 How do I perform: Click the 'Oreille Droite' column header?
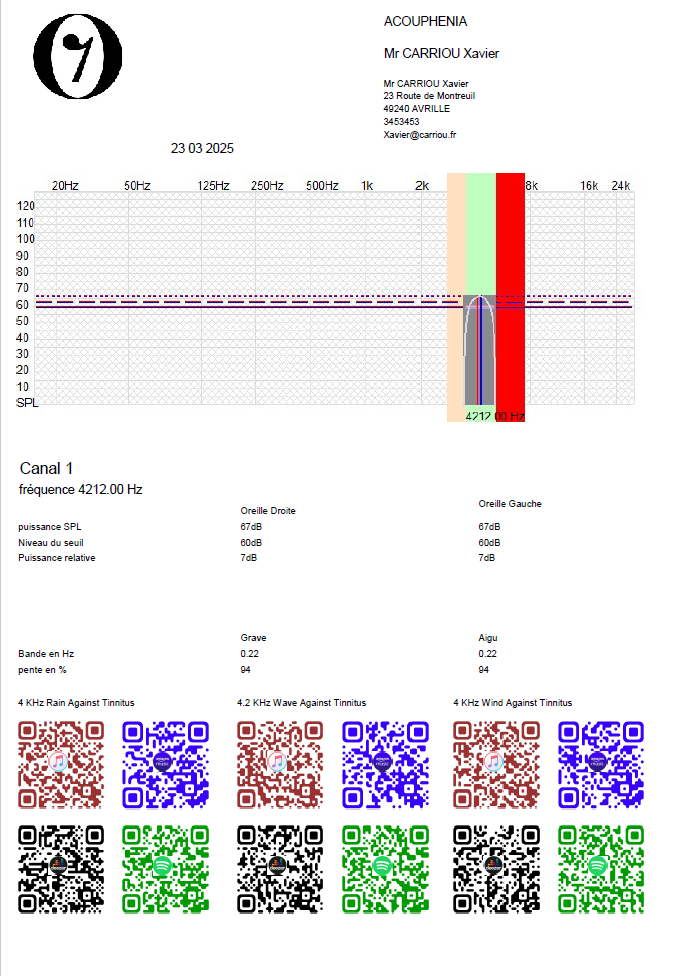tap(268, 510)
